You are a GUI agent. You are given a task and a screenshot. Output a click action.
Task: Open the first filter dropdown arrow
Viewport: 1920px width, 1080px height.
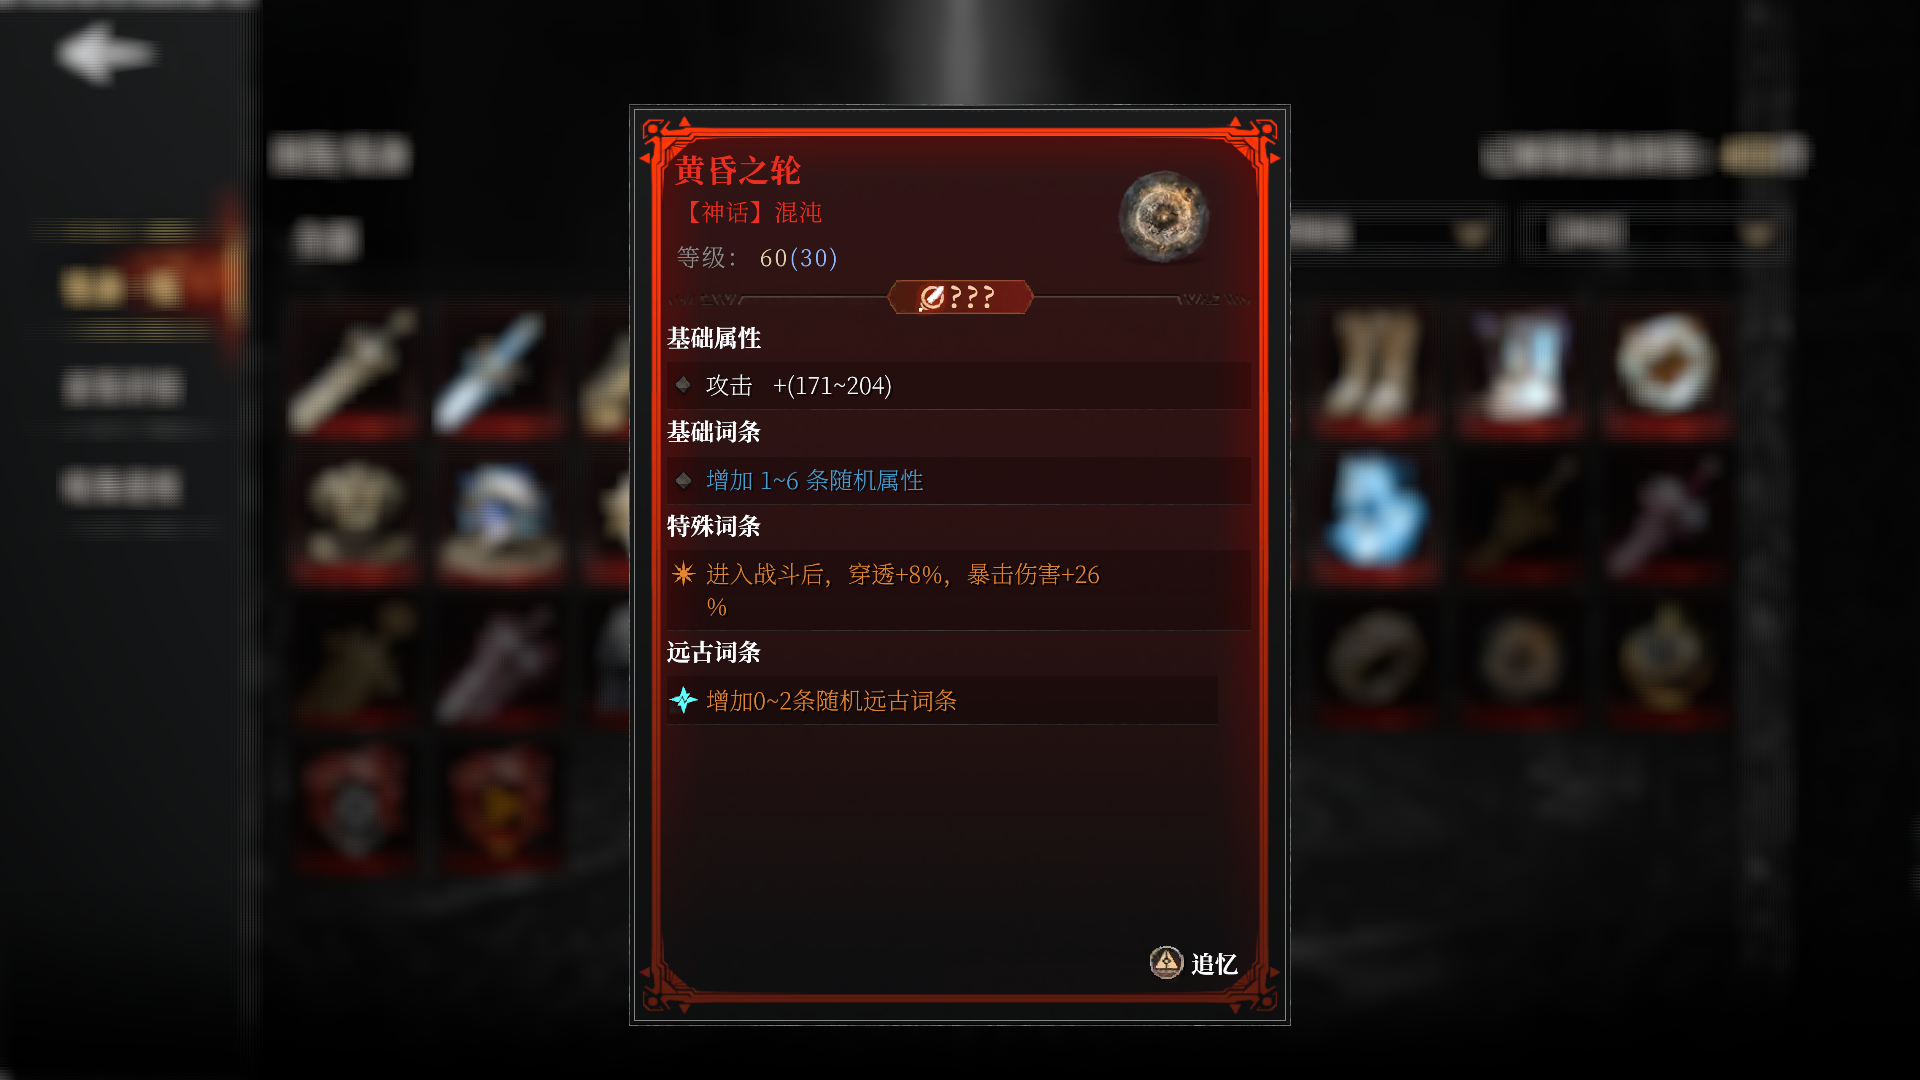[1471, 234]
